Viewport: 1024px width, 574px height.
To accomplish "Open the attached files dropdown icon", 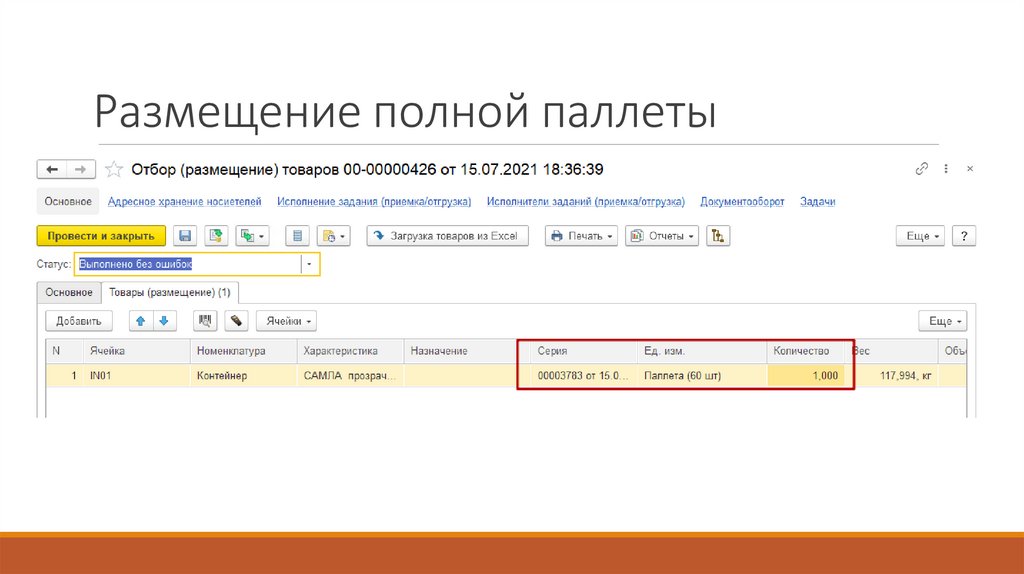I will [334, 236].
